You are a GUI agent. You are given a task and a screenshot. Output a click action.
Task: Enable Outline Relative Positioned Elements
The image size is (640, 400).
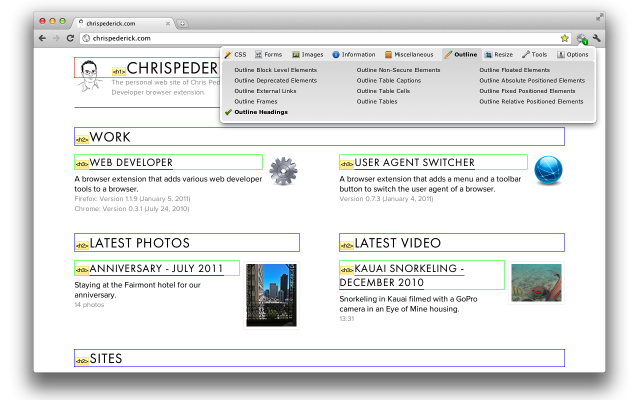[531, 102]
